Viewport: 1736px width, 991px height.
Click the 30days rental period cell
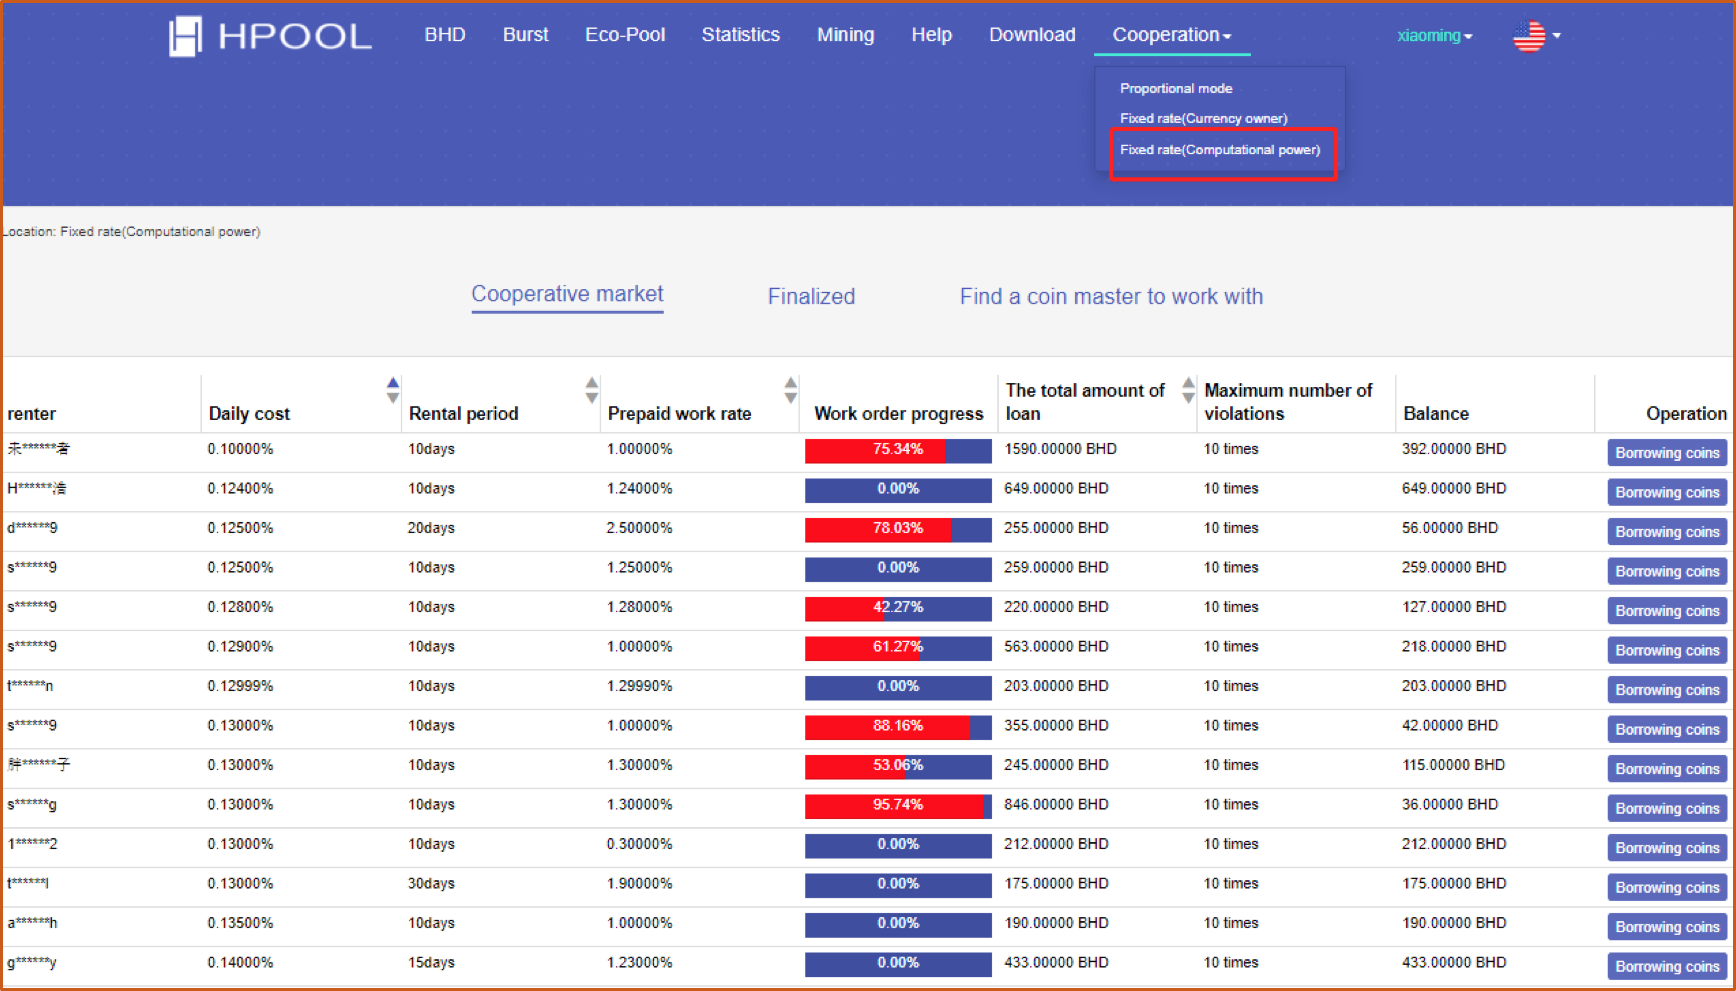point(431,884)
